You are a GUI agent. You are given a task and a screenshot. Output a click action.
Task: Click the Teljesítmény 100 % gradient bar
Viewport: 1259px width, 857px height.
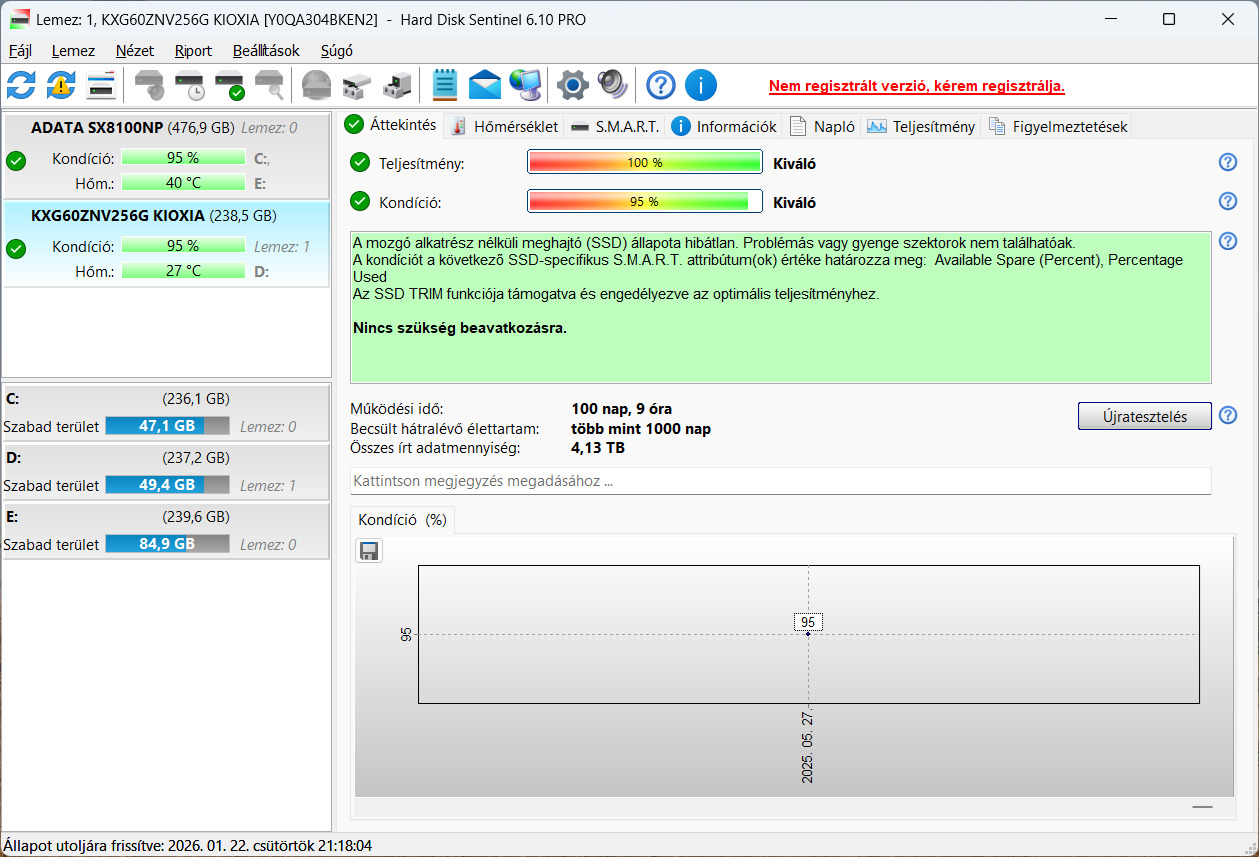tap(644, 163)
